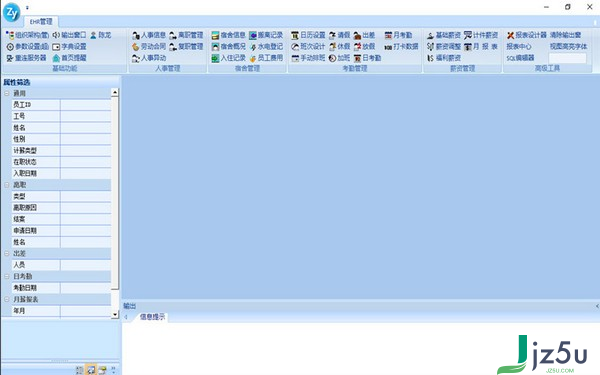
Task: Click 清除输出窗 clear output
Action: [566, 35]
